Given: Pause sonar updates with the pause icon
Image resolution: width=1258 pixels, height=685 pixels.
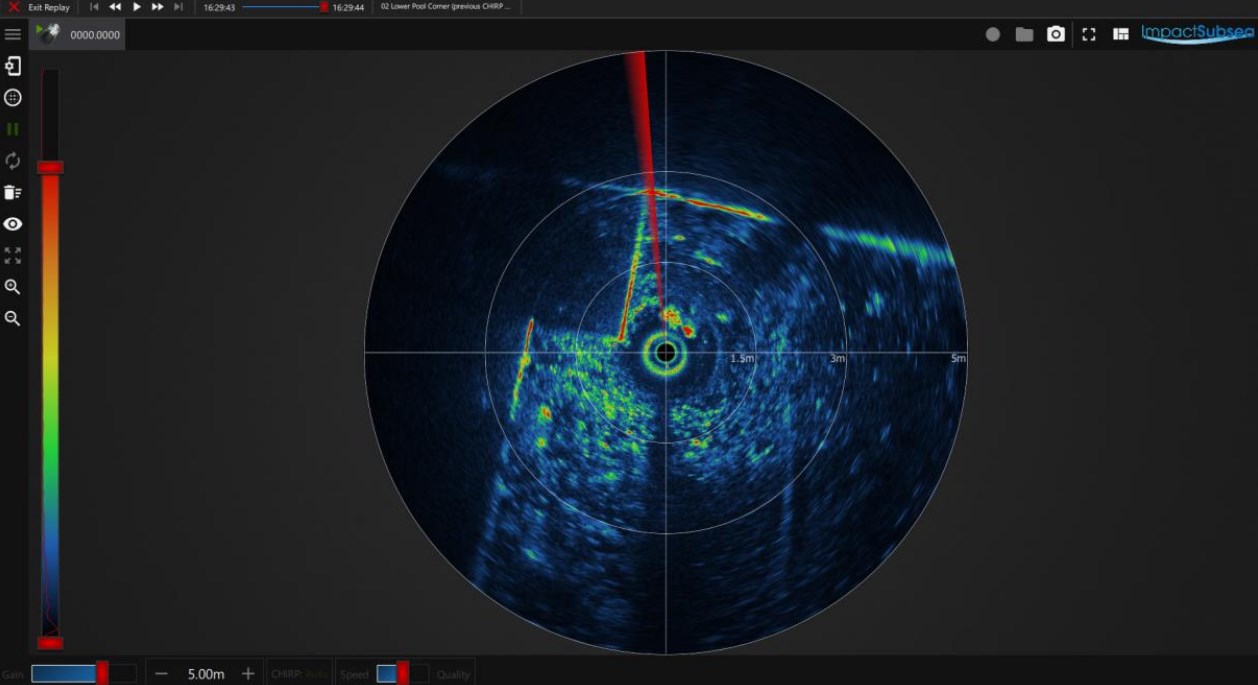Looking at the screenshot, I should (x=13, y=128).
